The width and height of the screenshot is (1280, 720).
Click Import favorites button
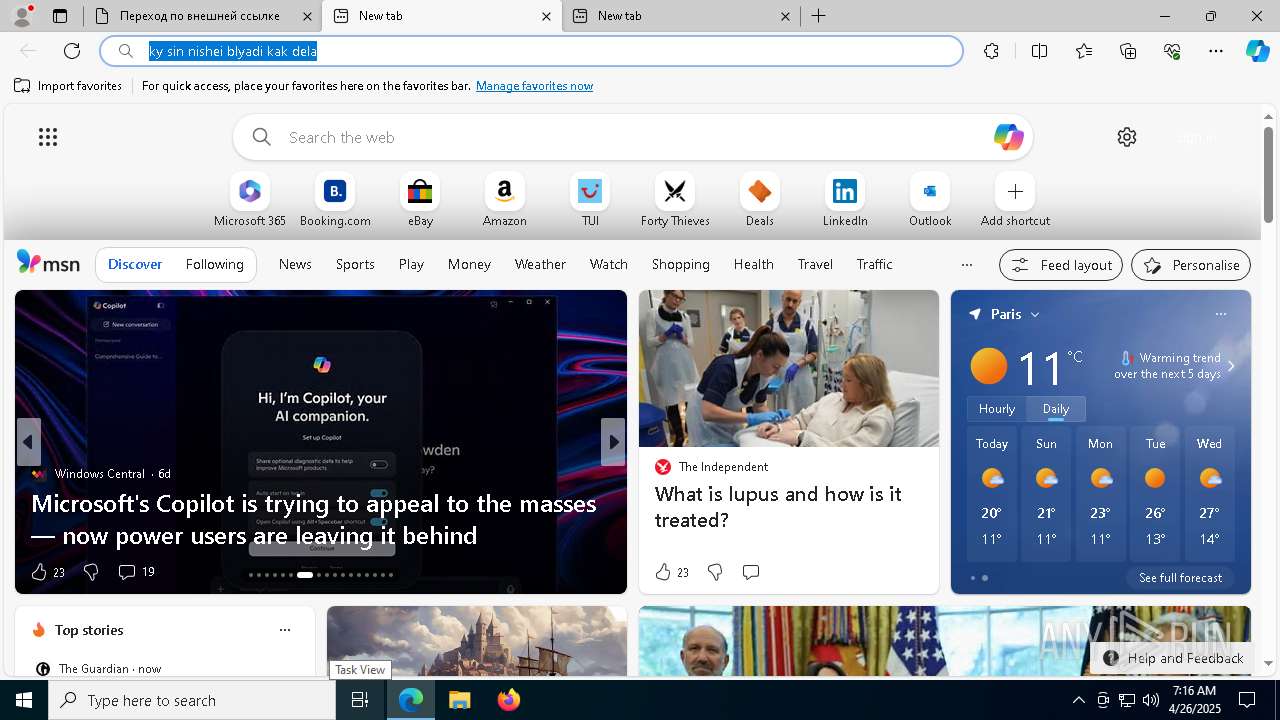[68, 86]
